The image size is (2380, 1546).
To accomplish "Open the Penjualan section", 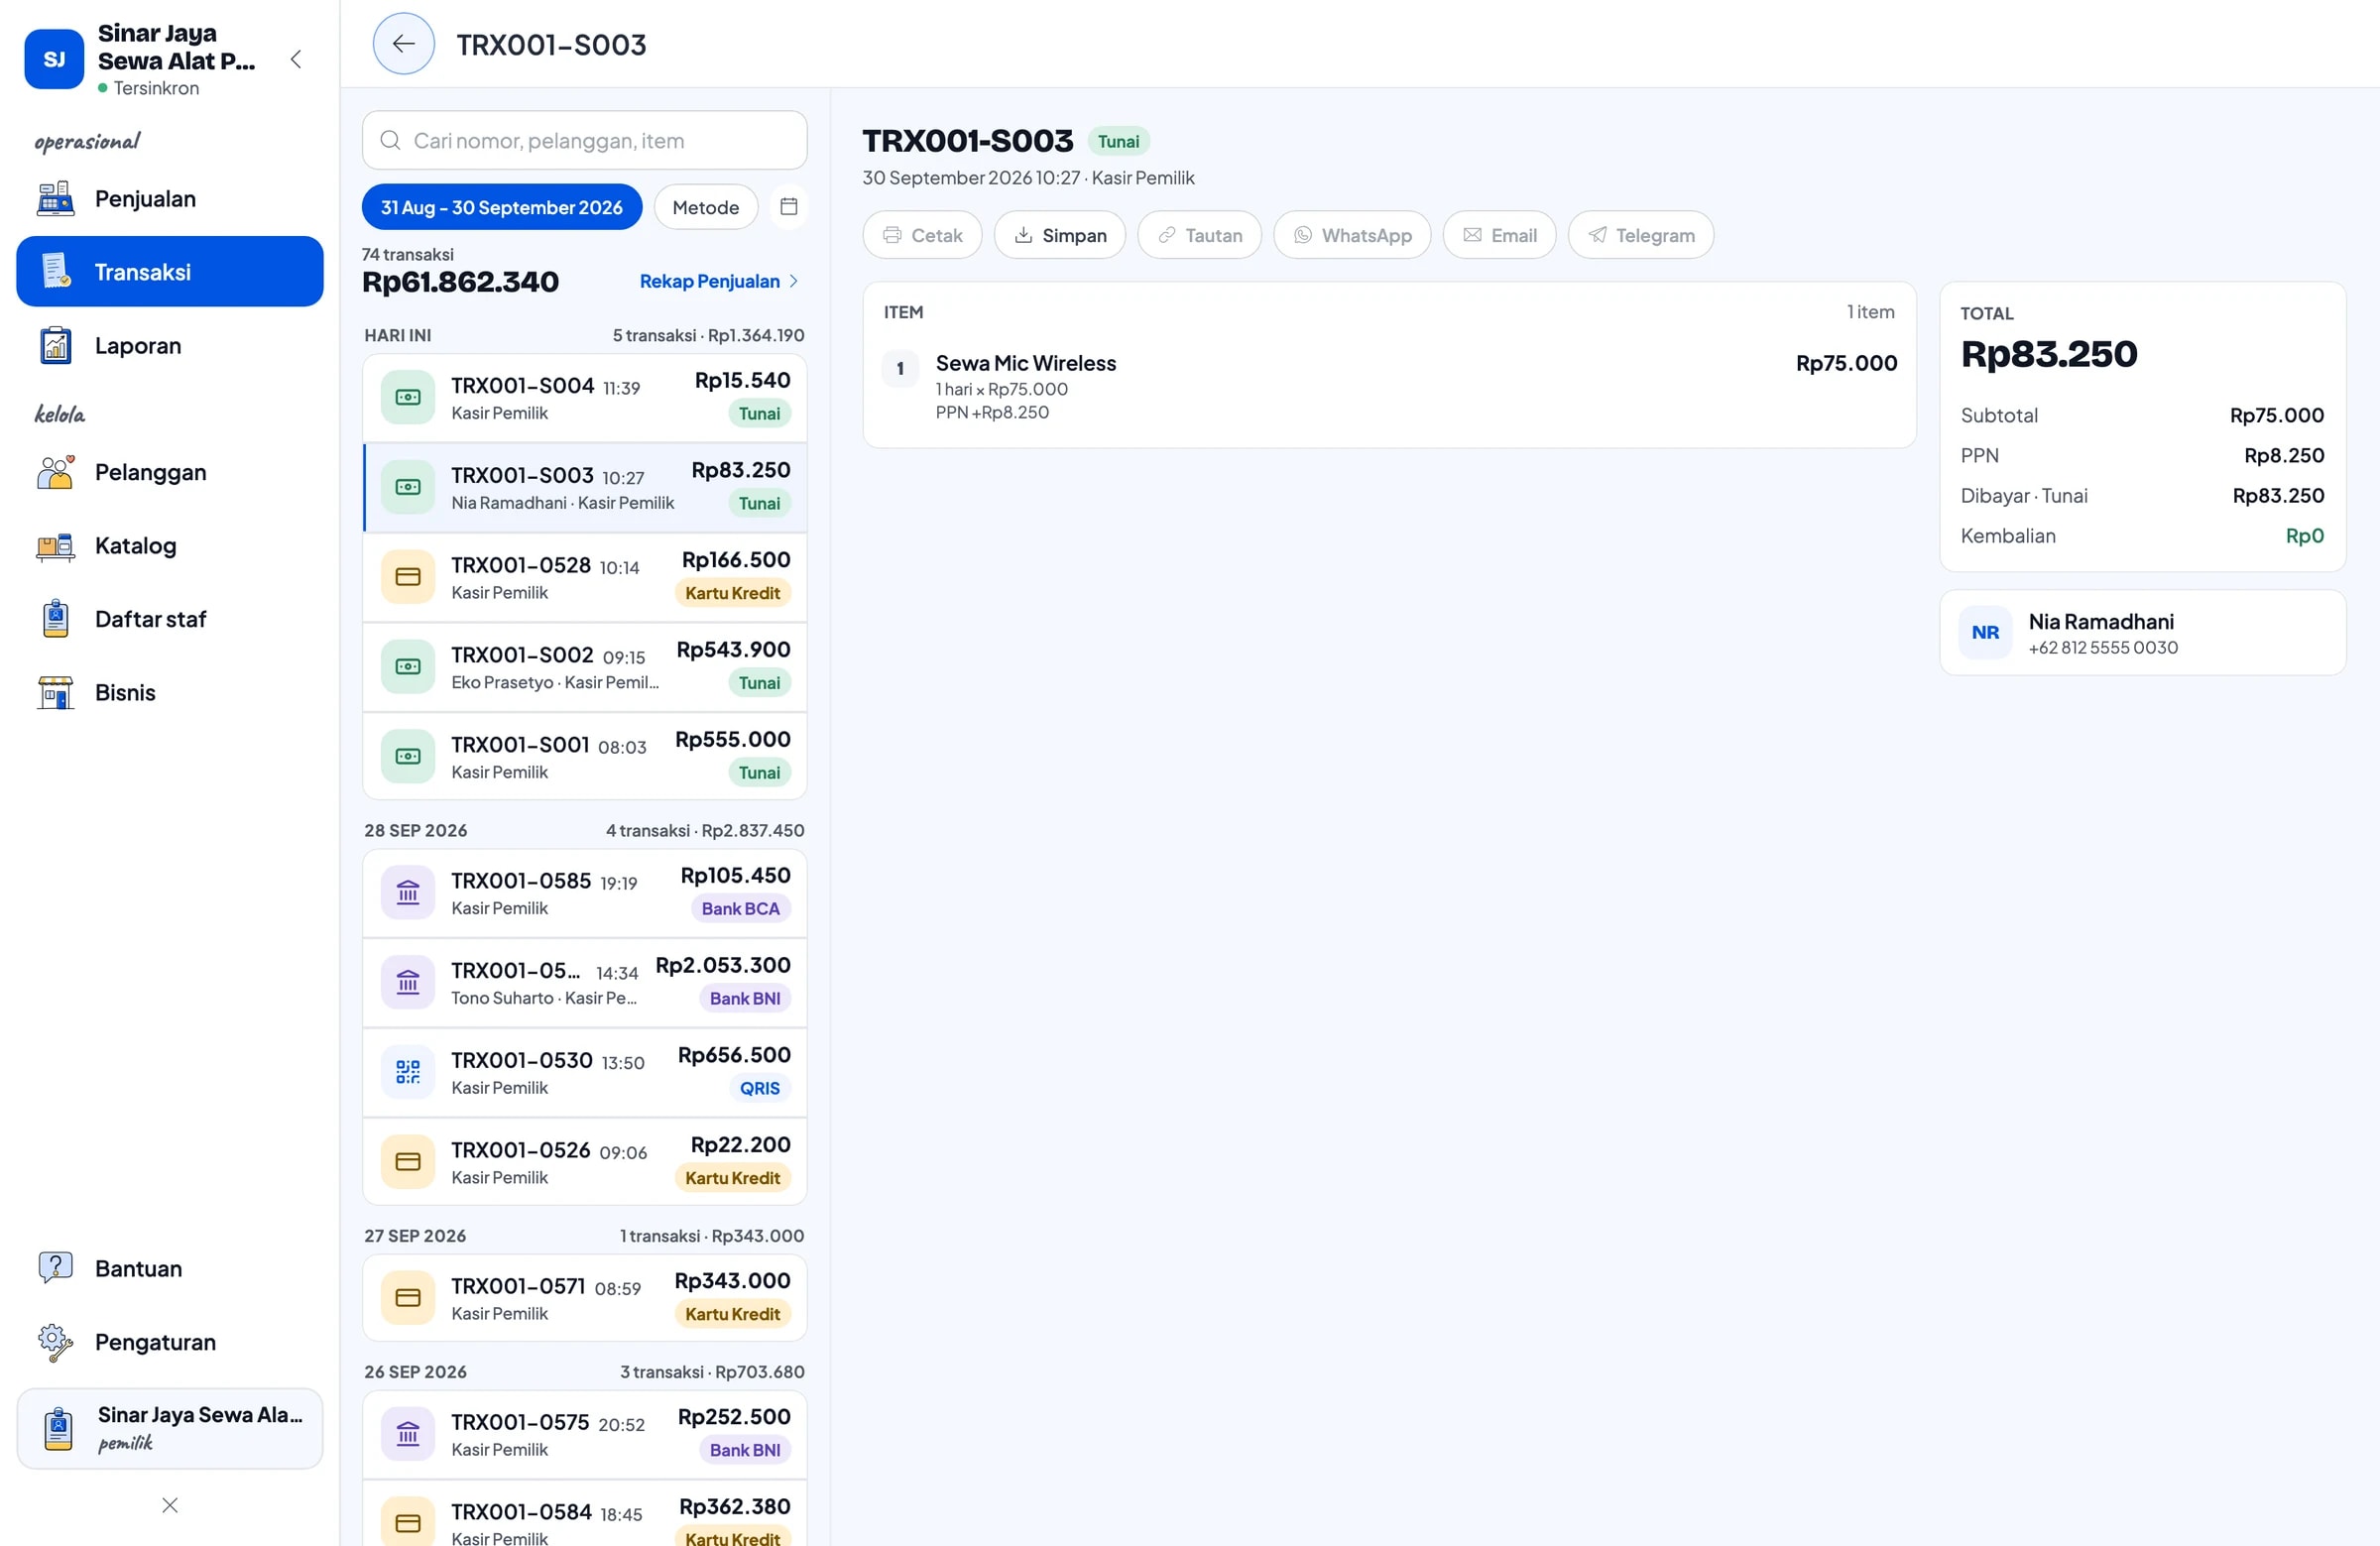I will [170, 199].
